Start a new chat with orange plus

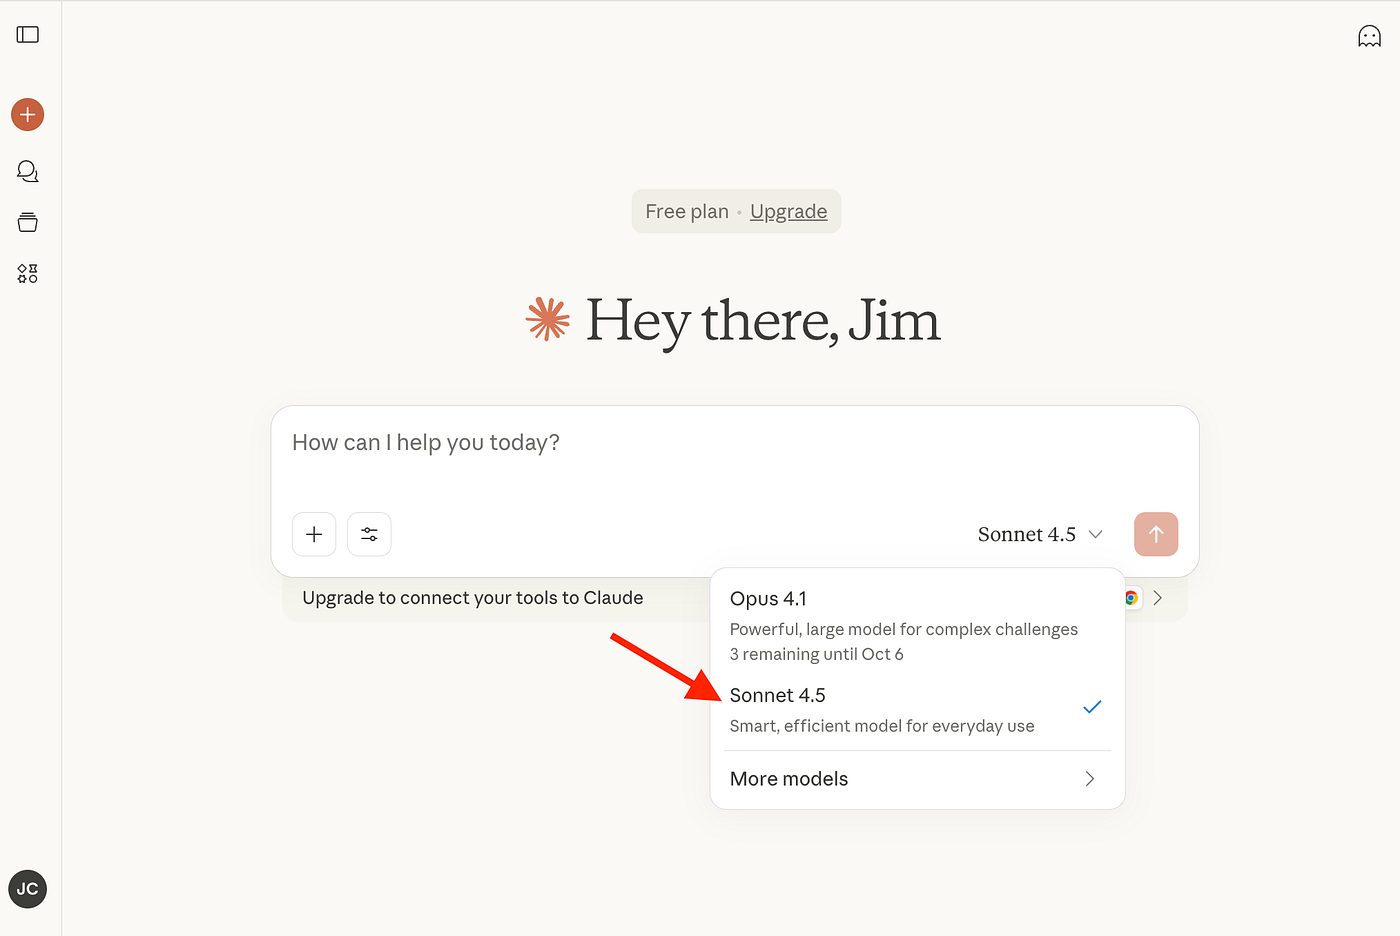coord(28,115)
